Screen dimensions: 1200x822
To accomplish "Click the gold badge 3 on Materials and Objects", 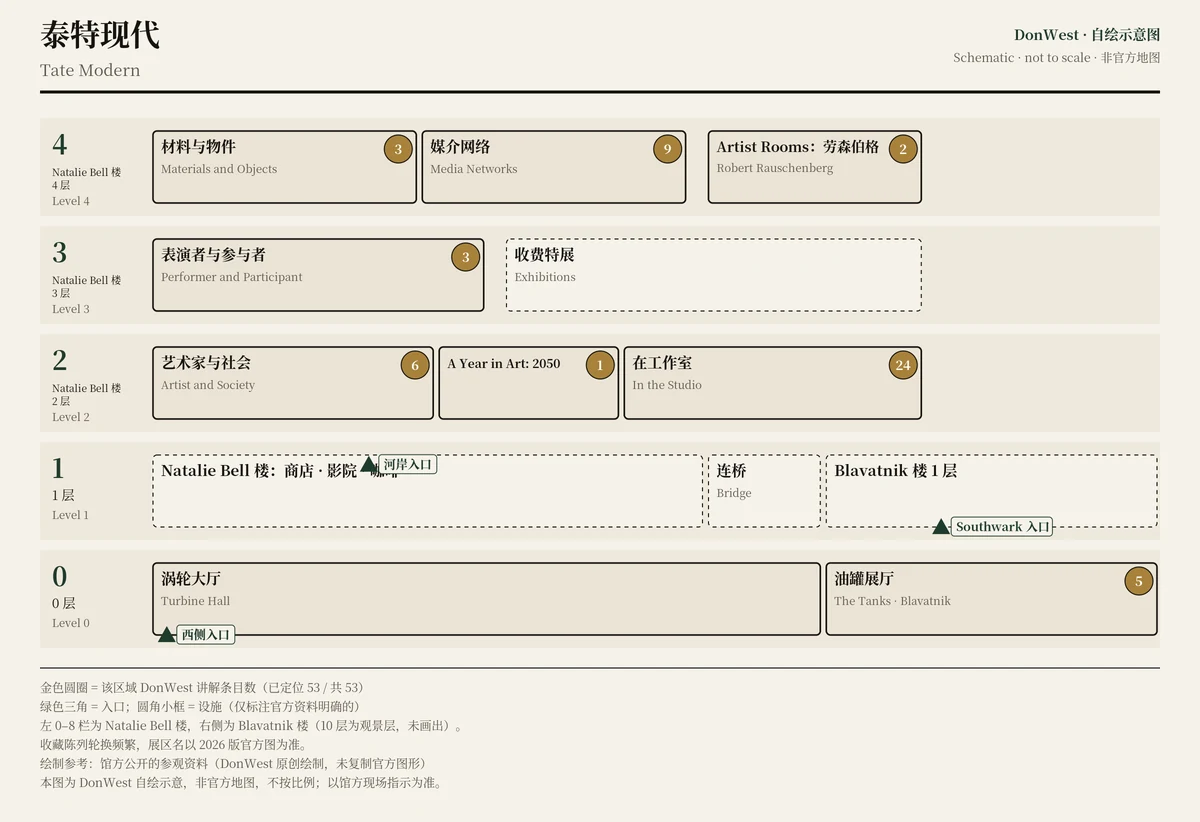I will point(398,150).
